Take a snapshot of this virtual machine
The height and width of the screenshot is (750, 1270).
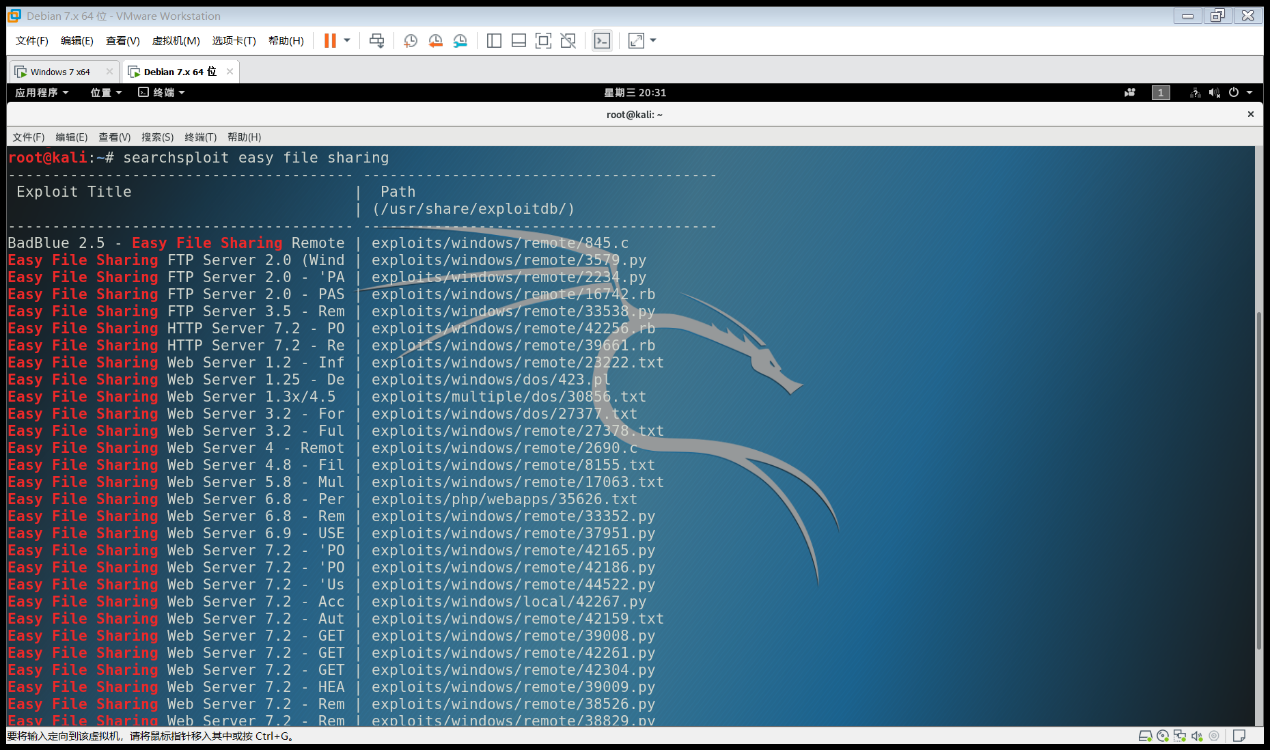[411, 40]
